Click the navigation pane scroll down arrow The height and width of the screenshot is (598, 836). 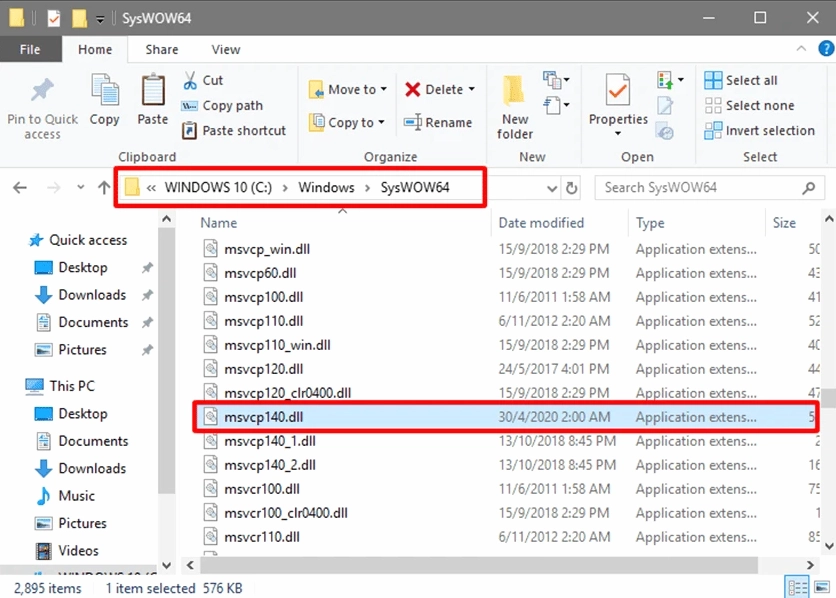click(166, 565)
